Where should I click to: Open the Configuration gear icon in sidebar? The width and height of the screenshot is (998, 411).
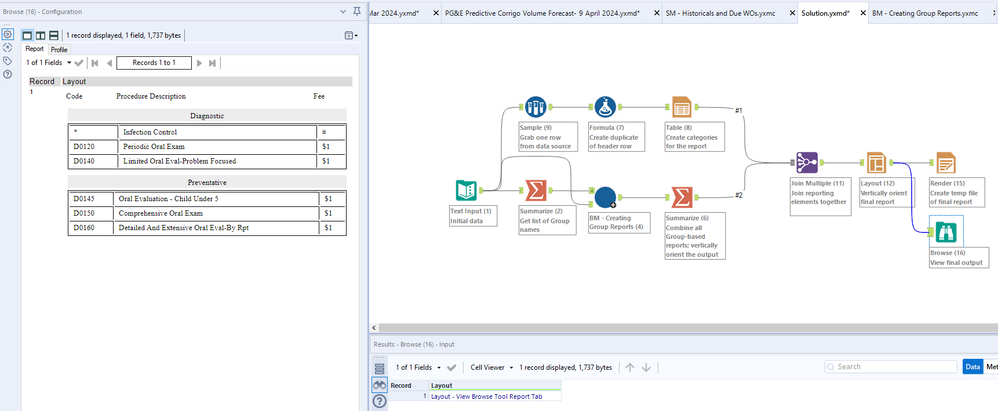pos(8,35)
